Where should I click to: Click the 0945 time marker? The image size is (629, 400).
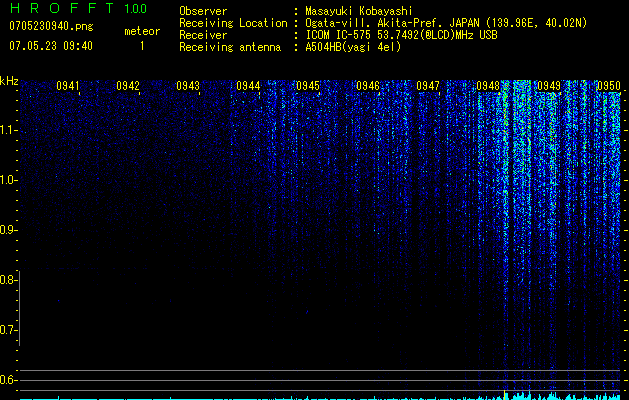click(x=308, y=86)
